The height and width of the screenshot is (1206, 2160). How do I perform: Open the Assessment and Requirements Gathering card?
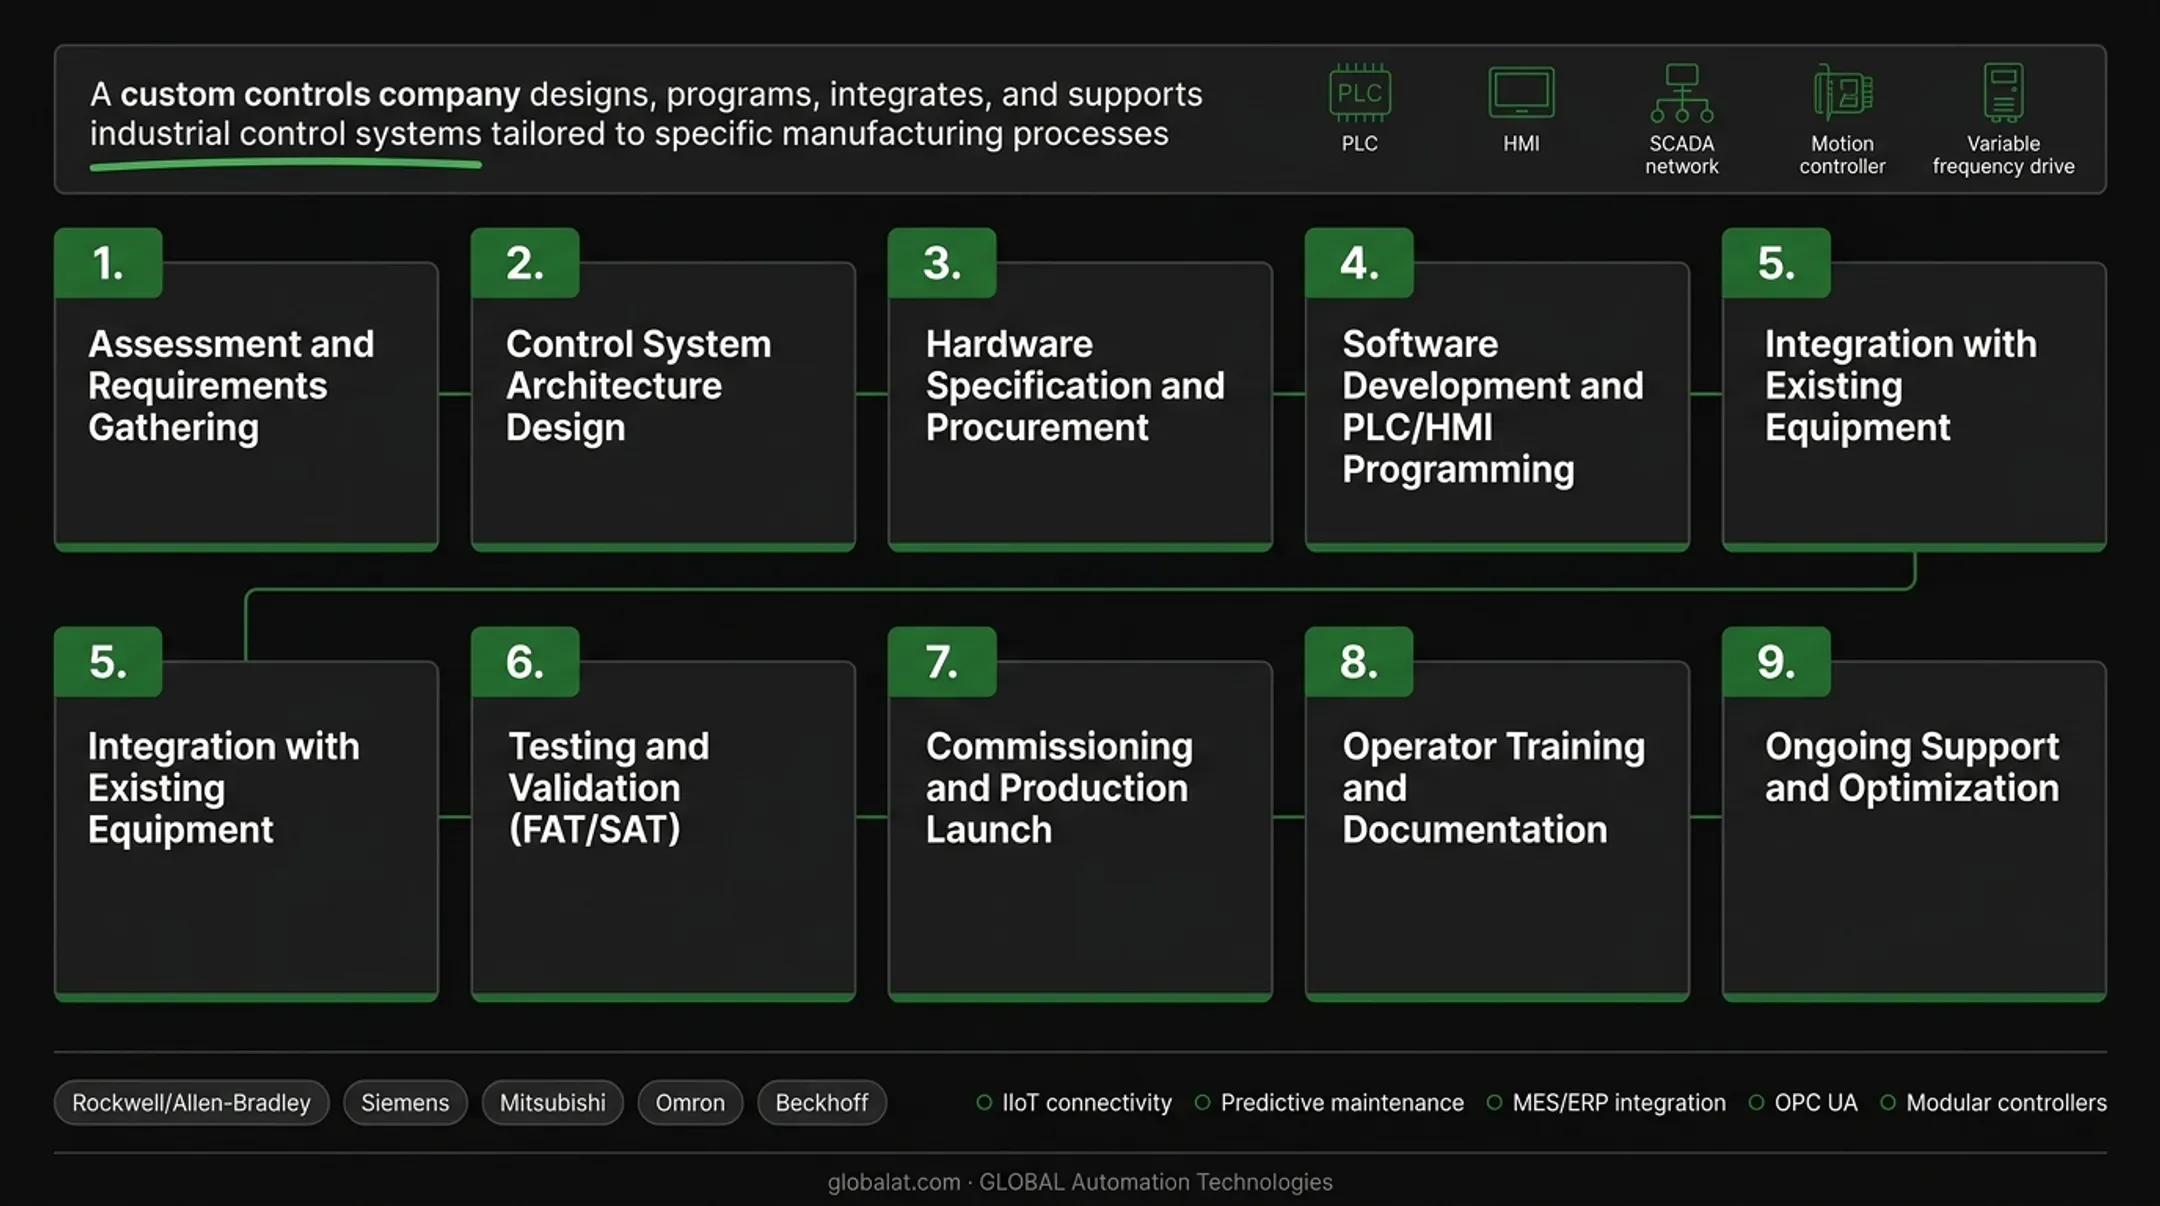[x=246, y=406]
